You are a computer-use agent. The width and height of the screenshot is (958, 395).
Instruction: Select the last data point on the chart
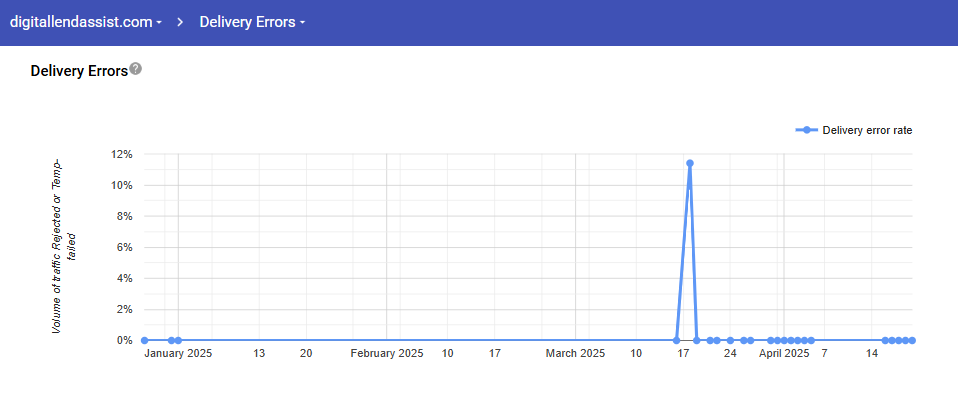click(912, 340)
